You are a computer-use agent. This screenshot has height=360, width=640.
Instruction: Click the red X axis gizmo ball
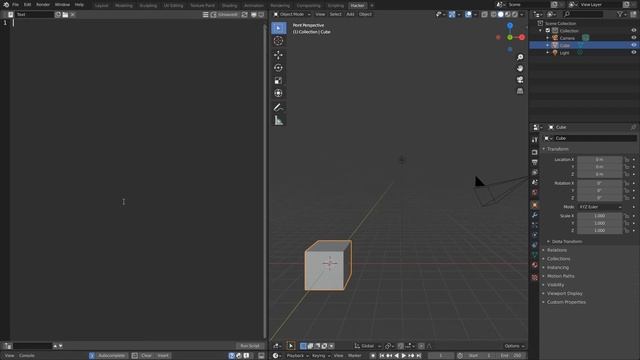[x=522, y=37]
